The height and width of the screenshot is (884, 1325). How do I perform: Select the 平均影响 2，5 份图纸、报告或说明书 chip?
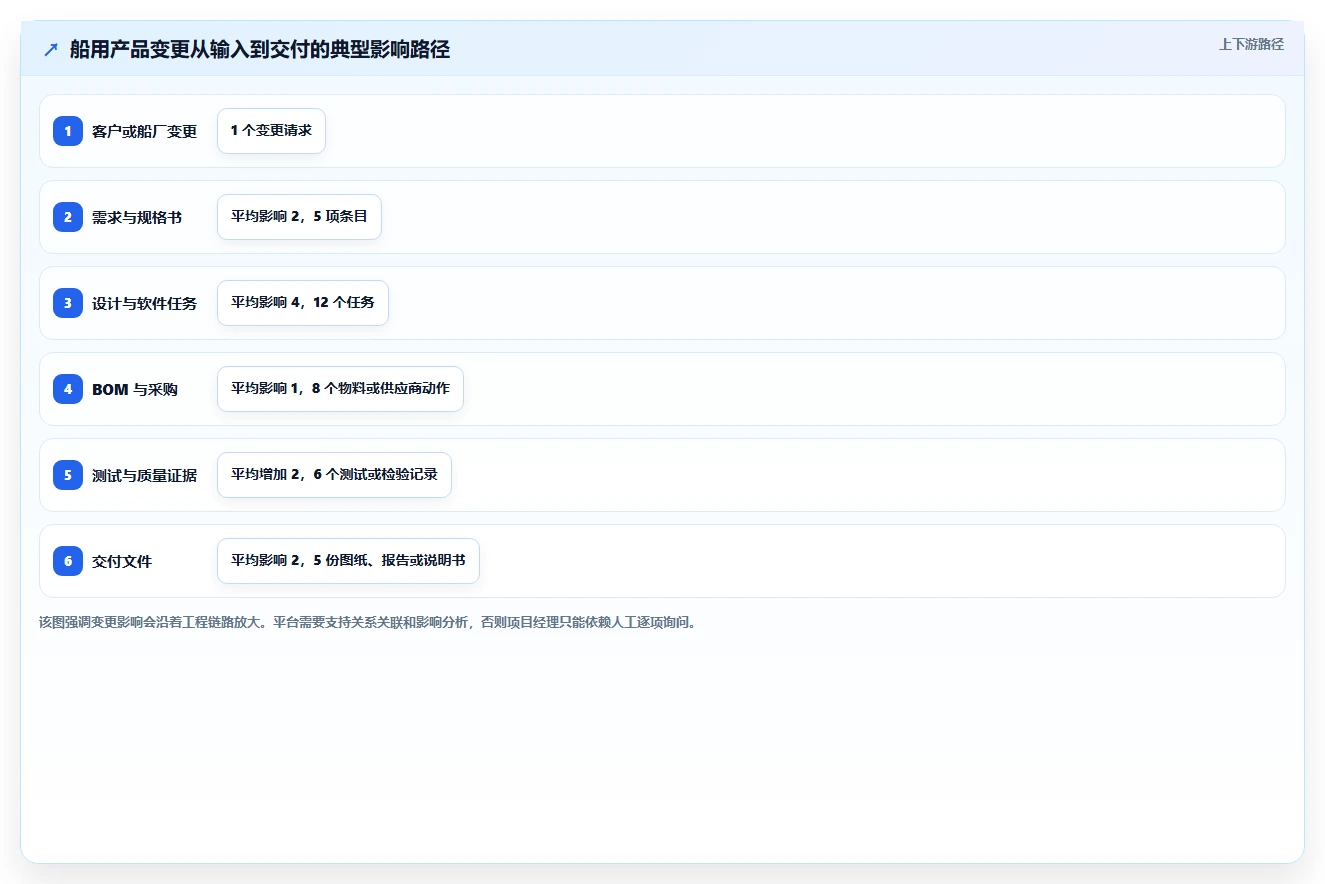(348, 561)
